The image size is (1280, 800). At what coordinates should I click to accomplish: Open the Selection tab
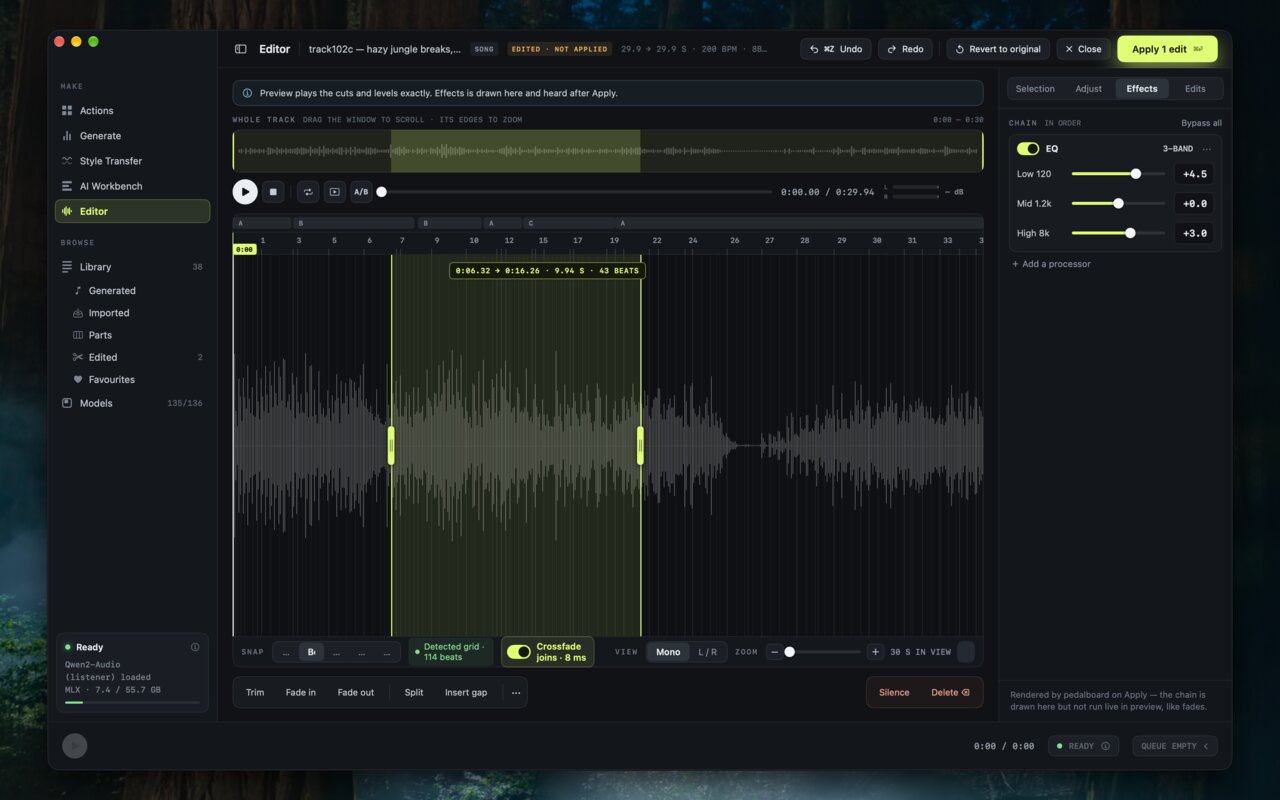(1035, 89)
